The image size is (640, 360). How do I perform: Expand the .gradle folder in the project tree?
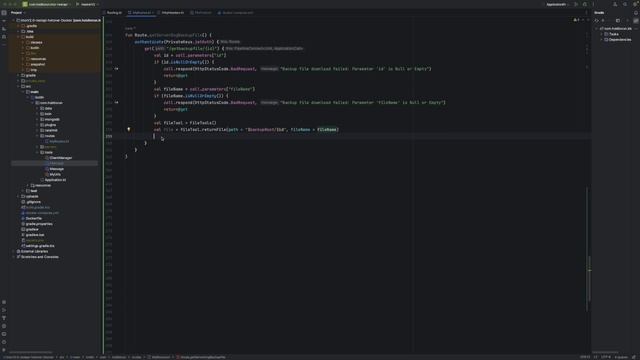point(18,26)
